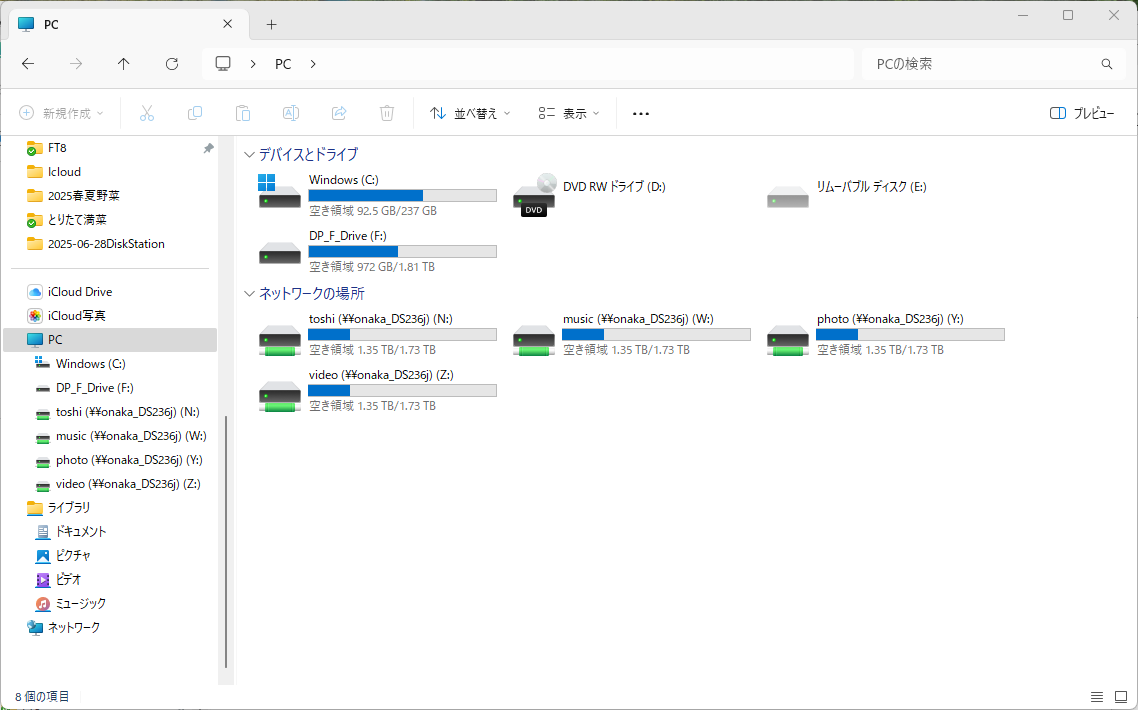Viewport: 1138px width, 710px height.
Task: Select the DVD RW drive (D:) icon
Action: [x=534, y=194]
